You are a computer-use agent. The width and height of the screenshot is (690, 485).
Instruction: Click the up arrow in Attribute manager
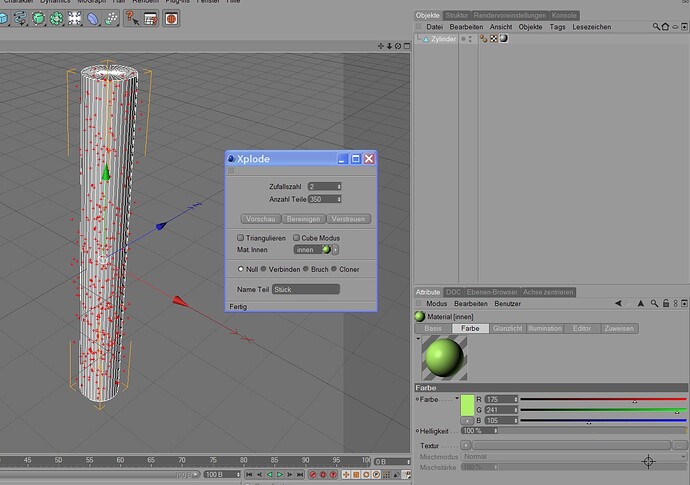(x=641, y=303)
